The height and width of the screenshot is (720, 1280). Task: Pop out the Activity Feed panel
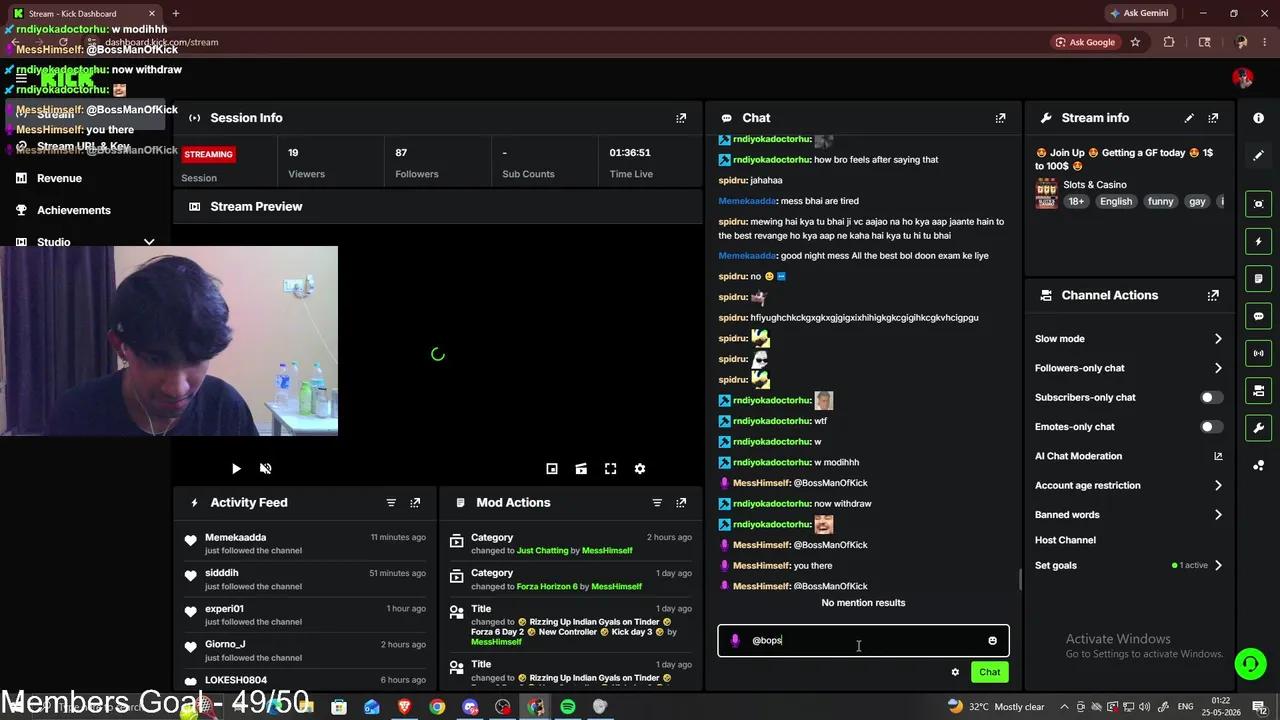point(415,503)
